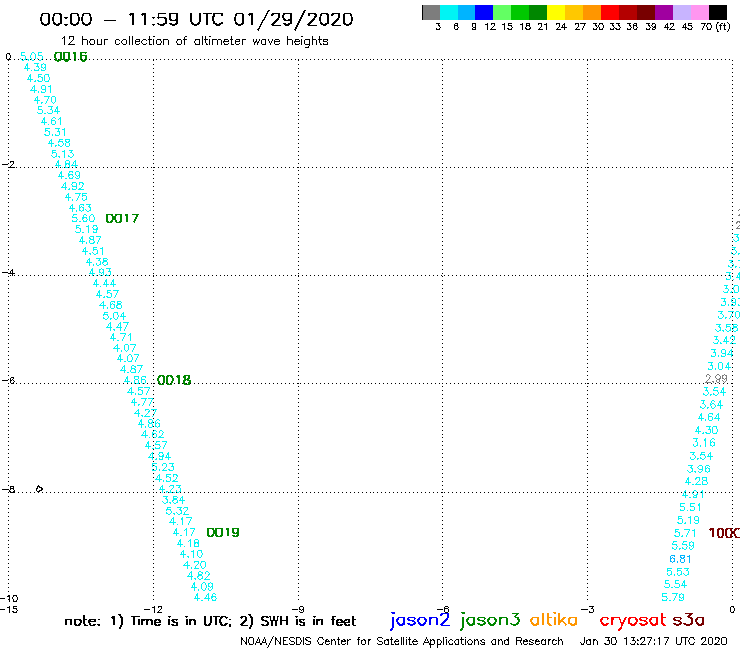Image resolution: width=740 pixels, height=650 pixels.
Task: Click the wave height value 4.75
Action: (x=76, y=197)
